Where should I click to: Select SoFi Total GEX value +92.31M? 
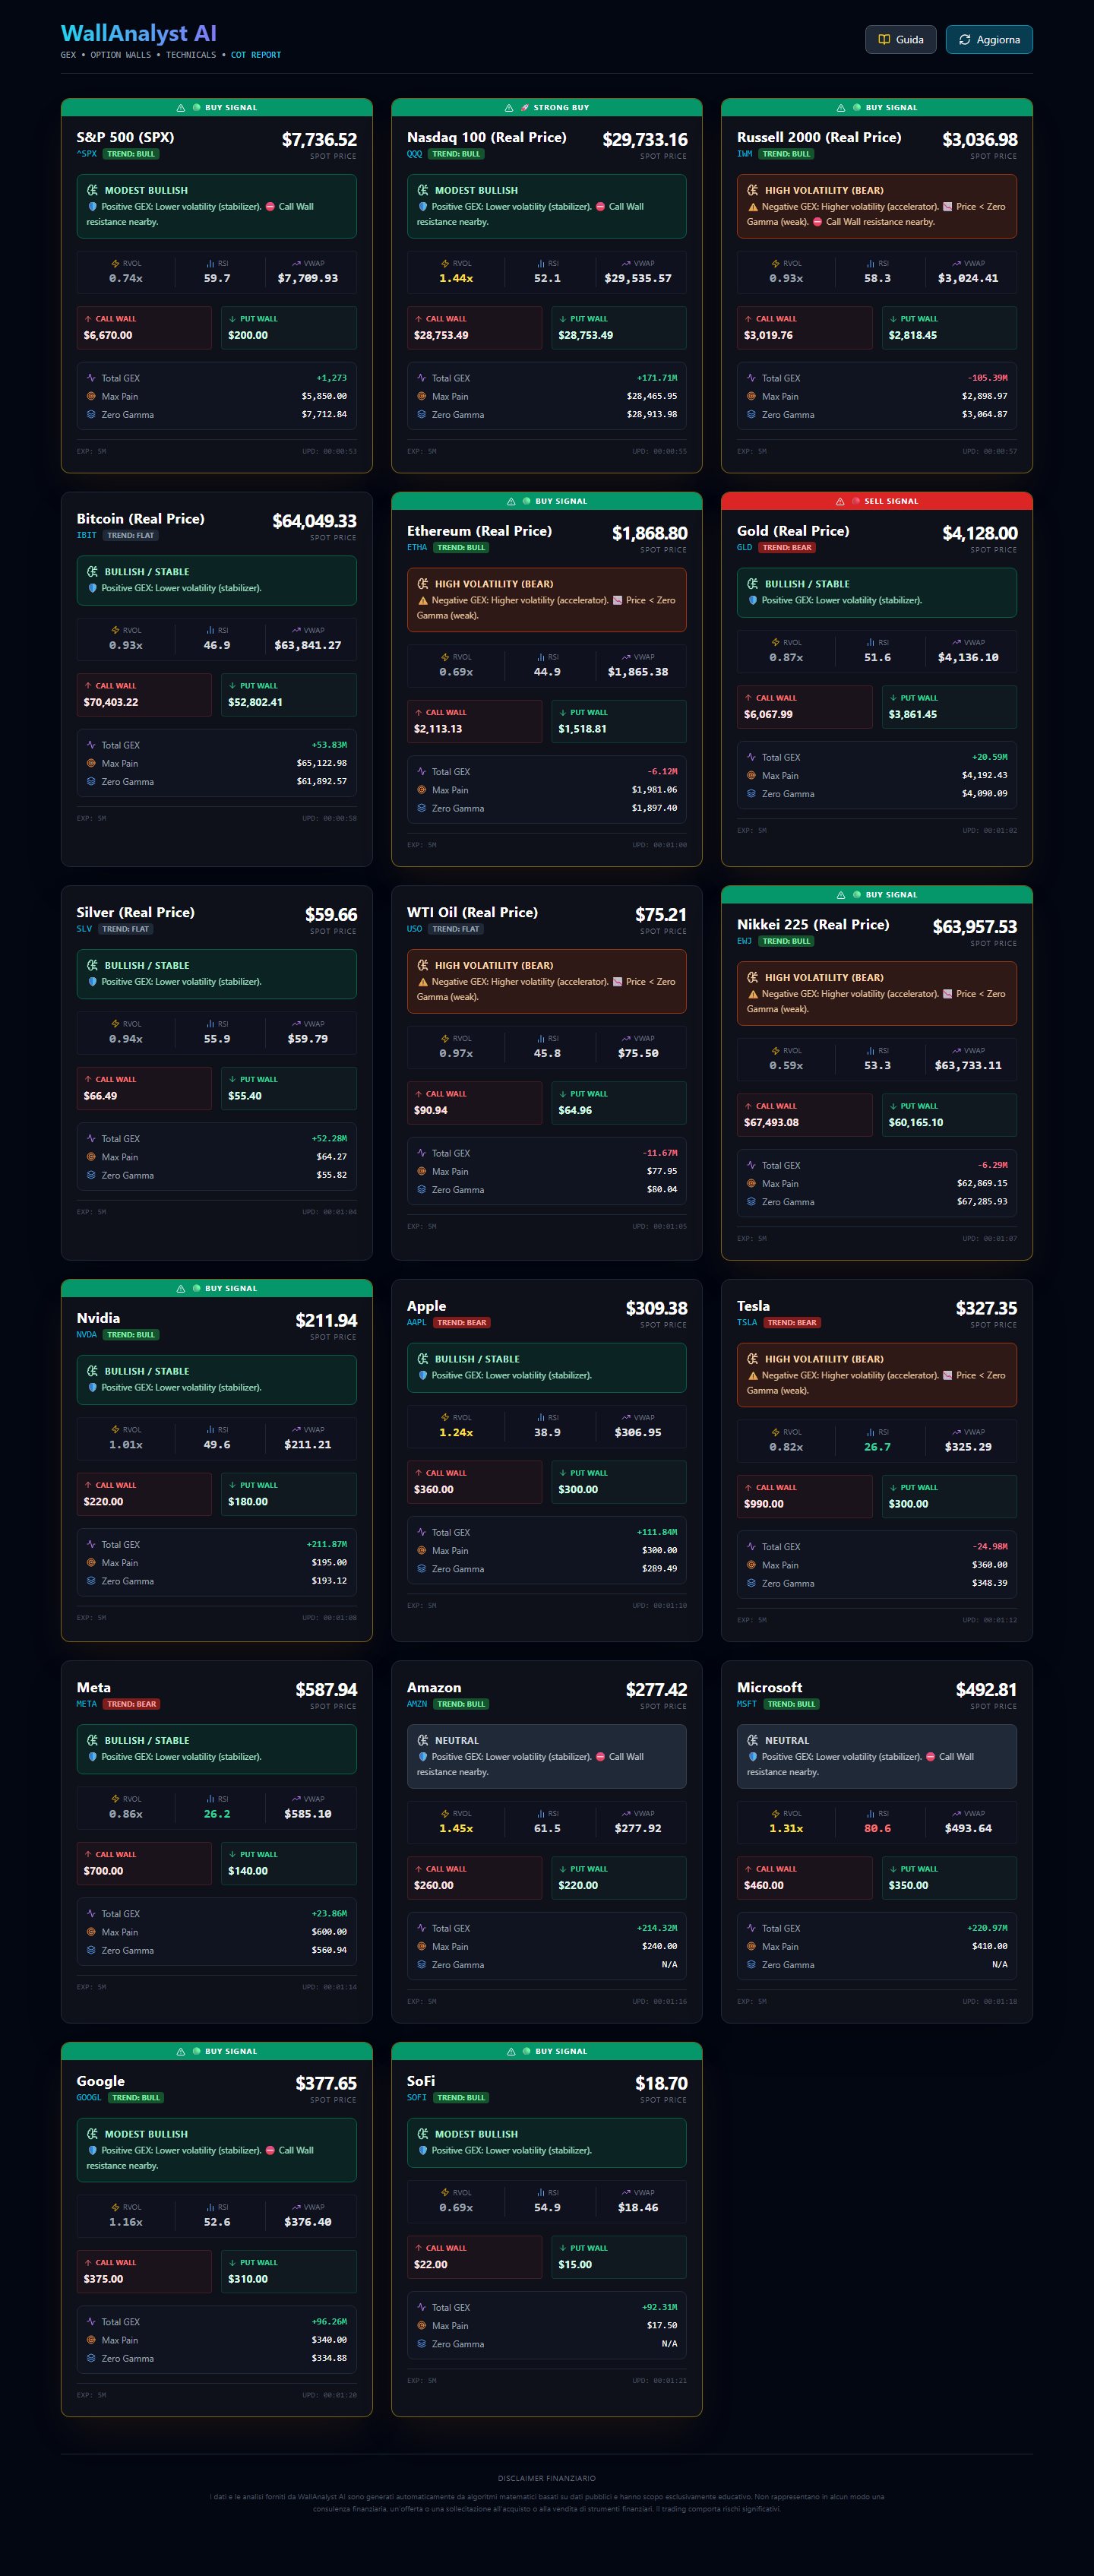tap(659, 2307)
